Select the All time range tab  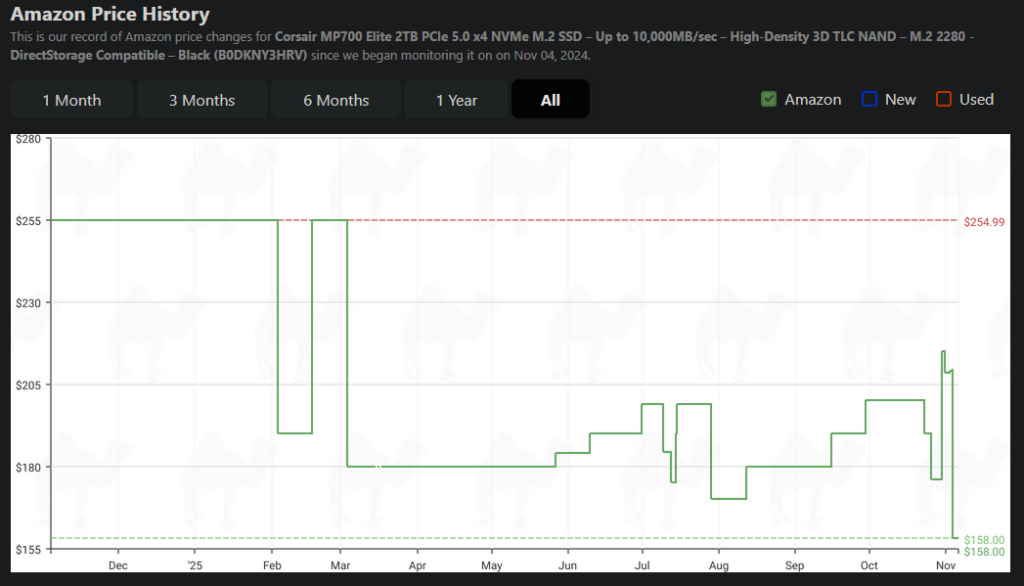[550, 100]
